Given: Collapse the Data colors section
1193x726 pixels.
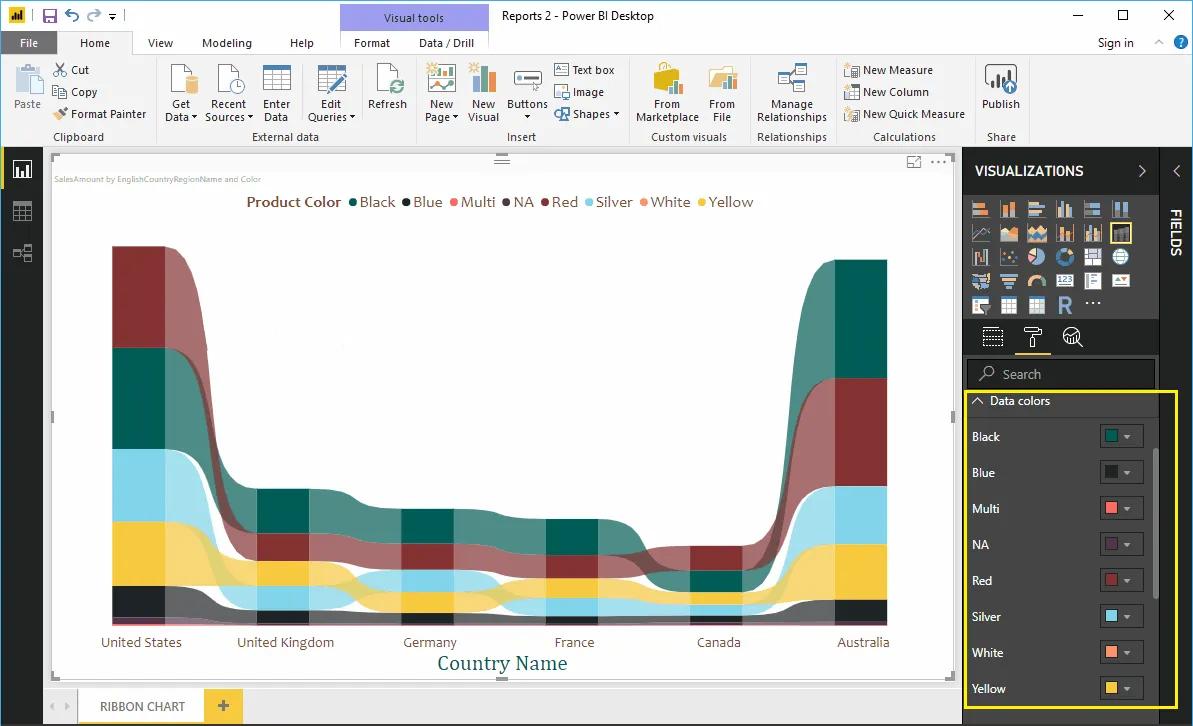Looking at the screenshot, I should point(978,401).
